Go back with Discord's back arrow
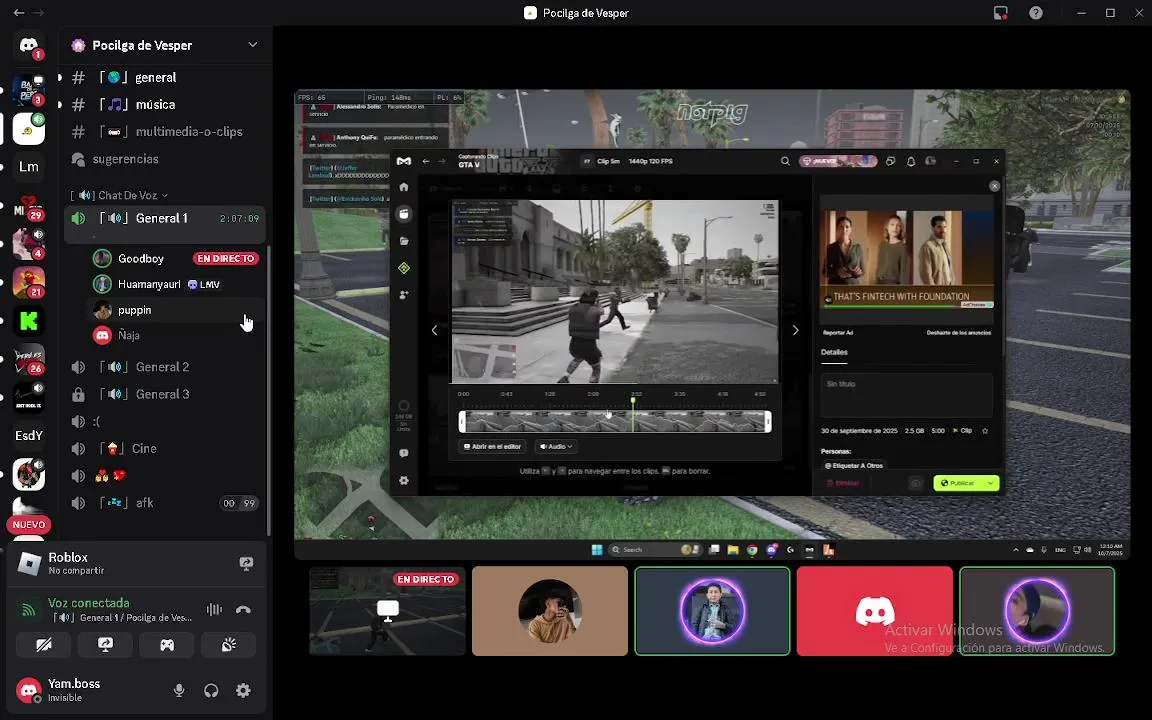 click(18, 12)
